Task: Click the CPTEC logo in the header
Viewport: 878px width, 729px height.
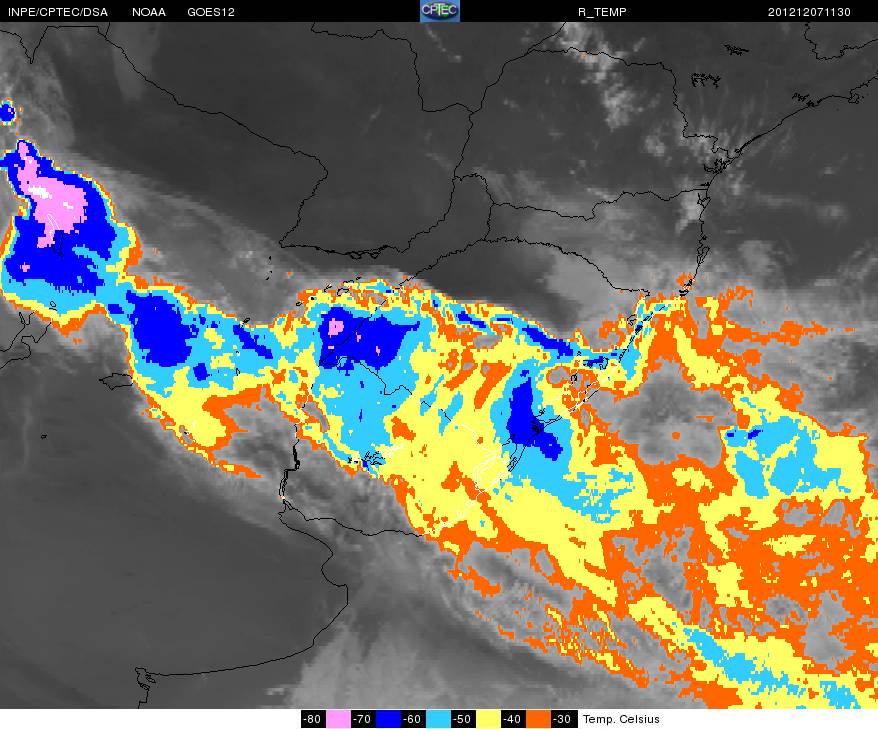Action: 440,11
